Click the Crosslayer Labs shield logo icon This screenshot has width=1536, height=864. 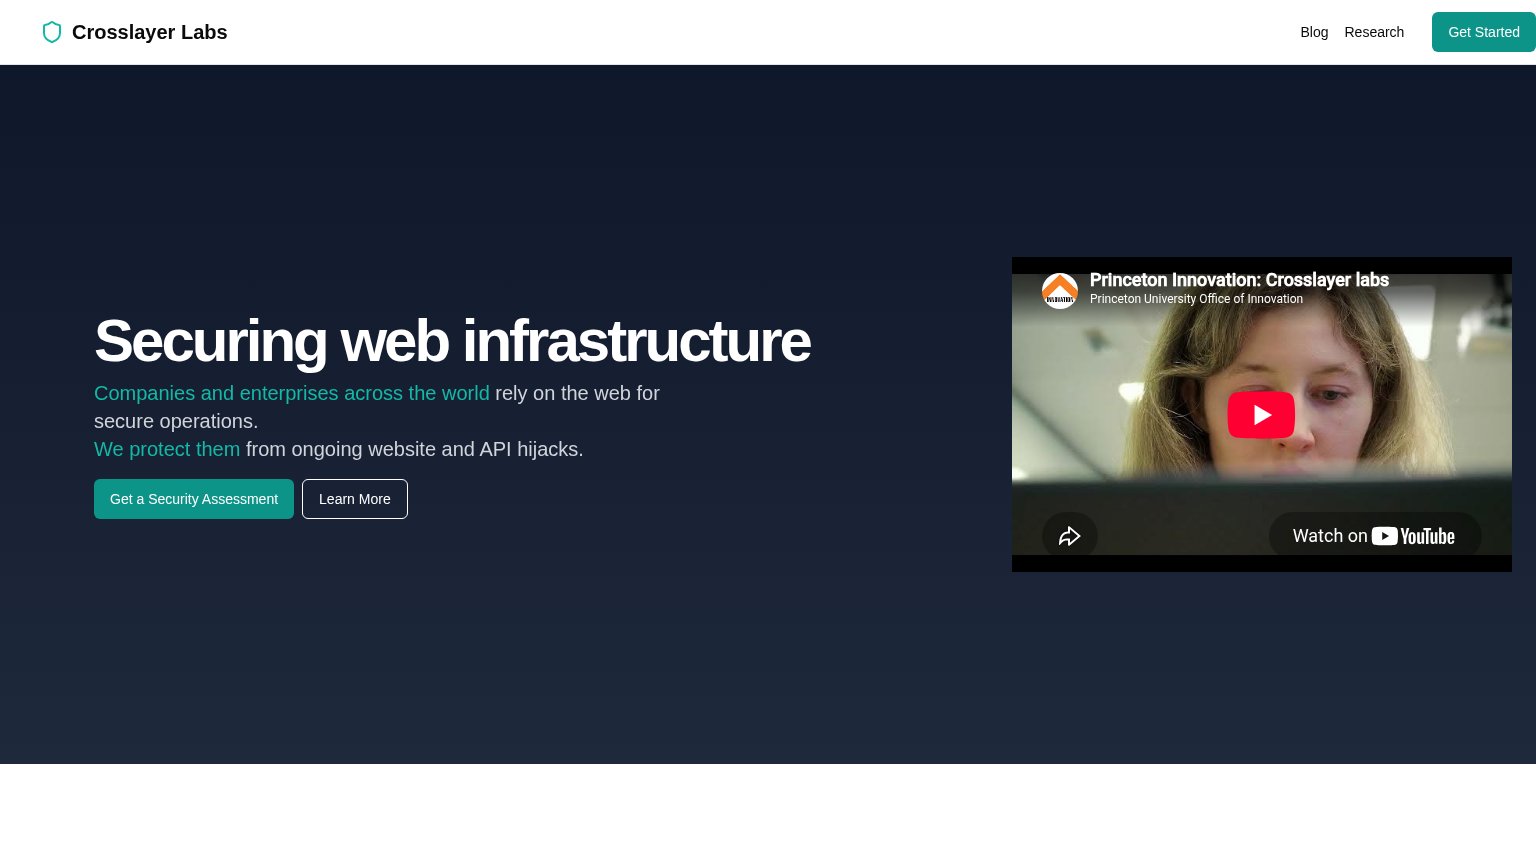pos(52,32)
